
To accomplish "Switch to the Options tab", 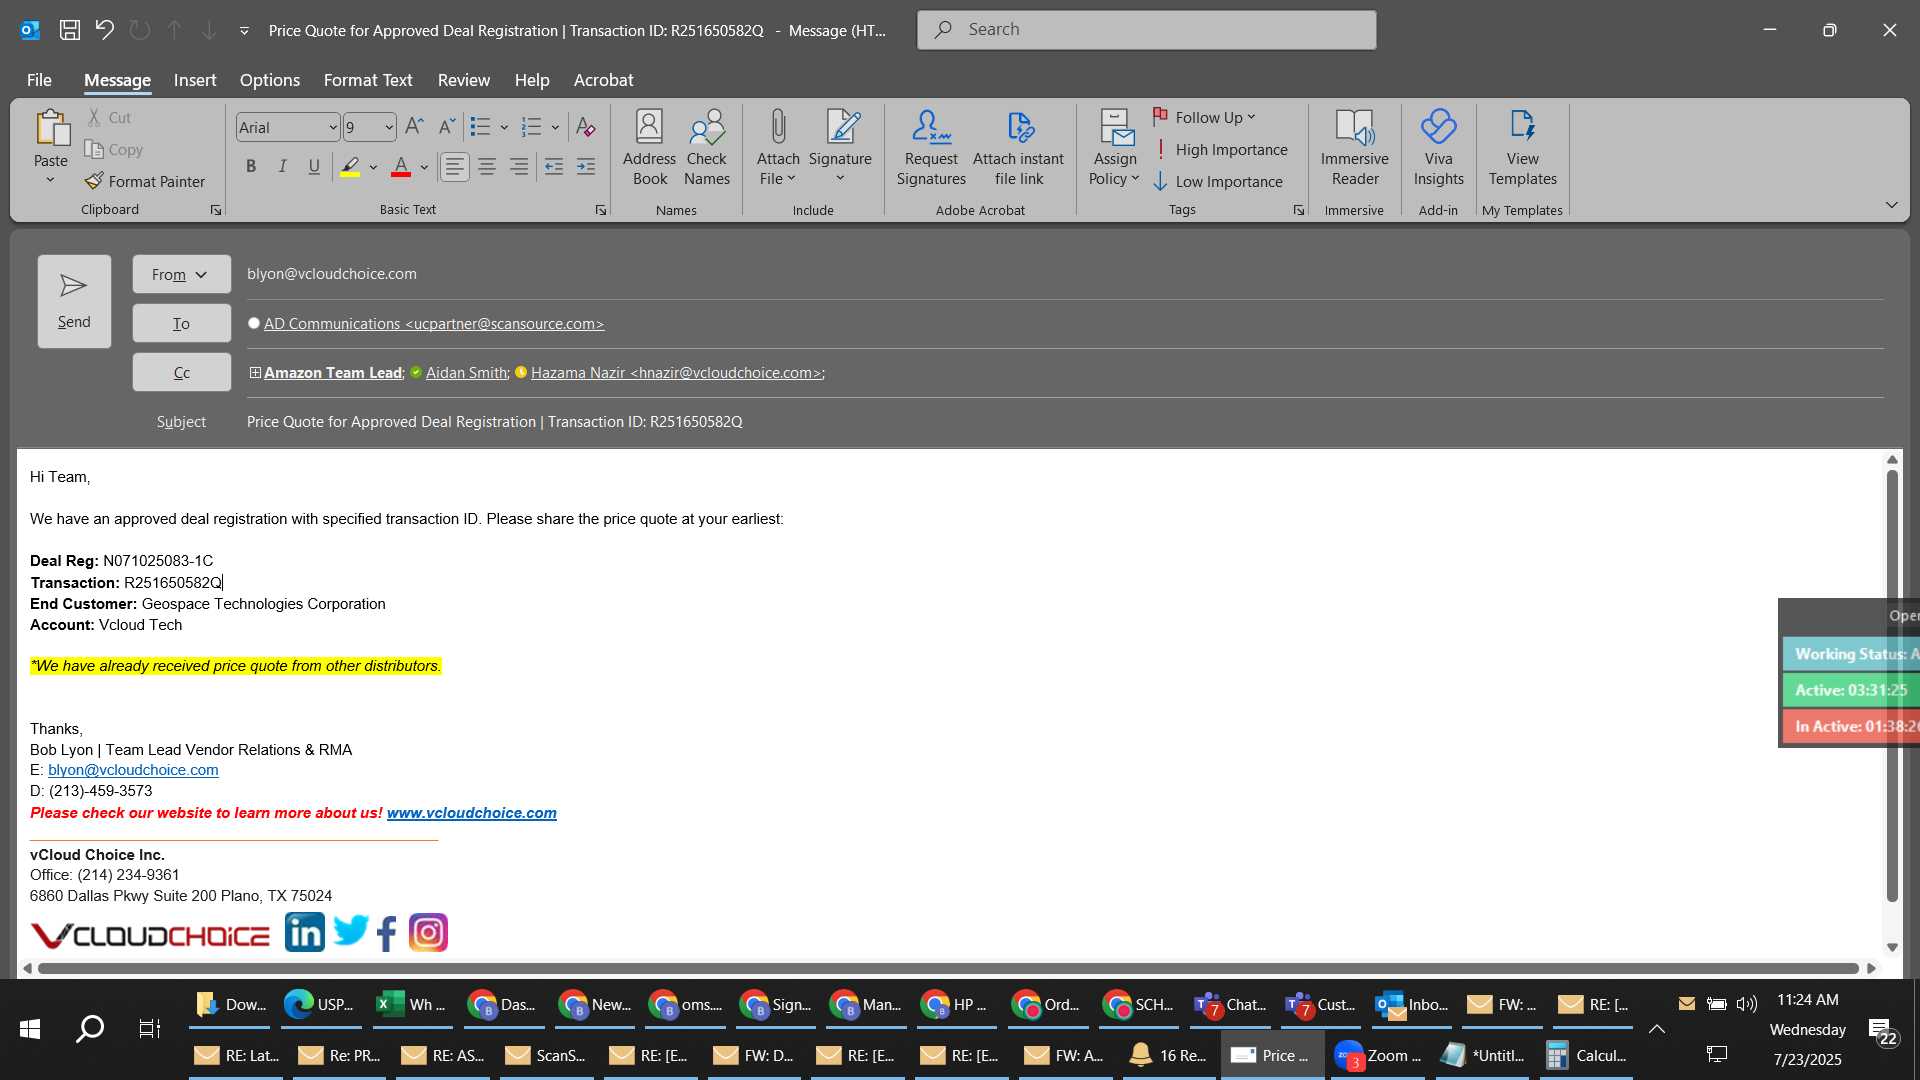I will click(270, 80).
